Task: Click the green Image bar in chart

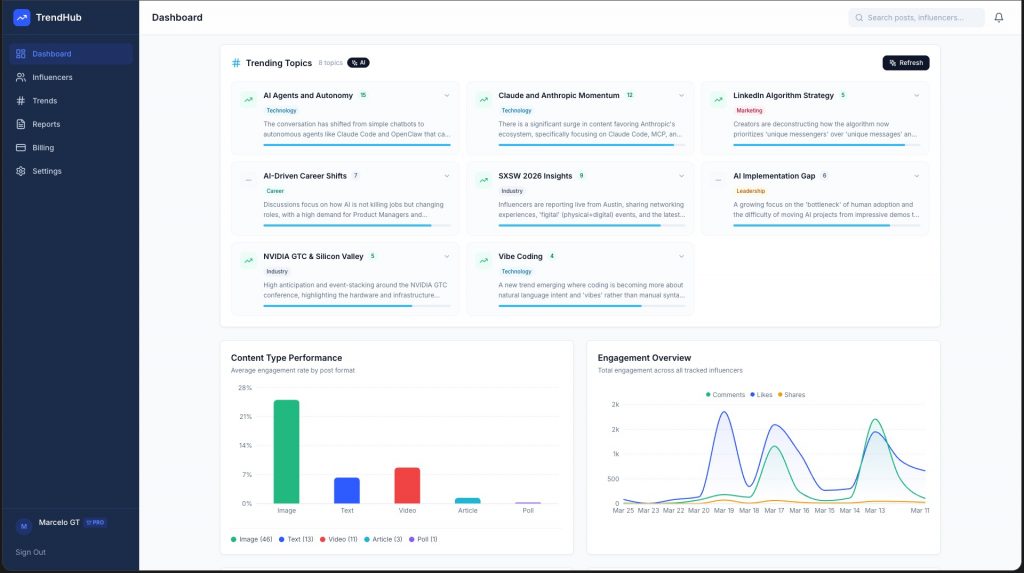Action: tap(286, 451)
